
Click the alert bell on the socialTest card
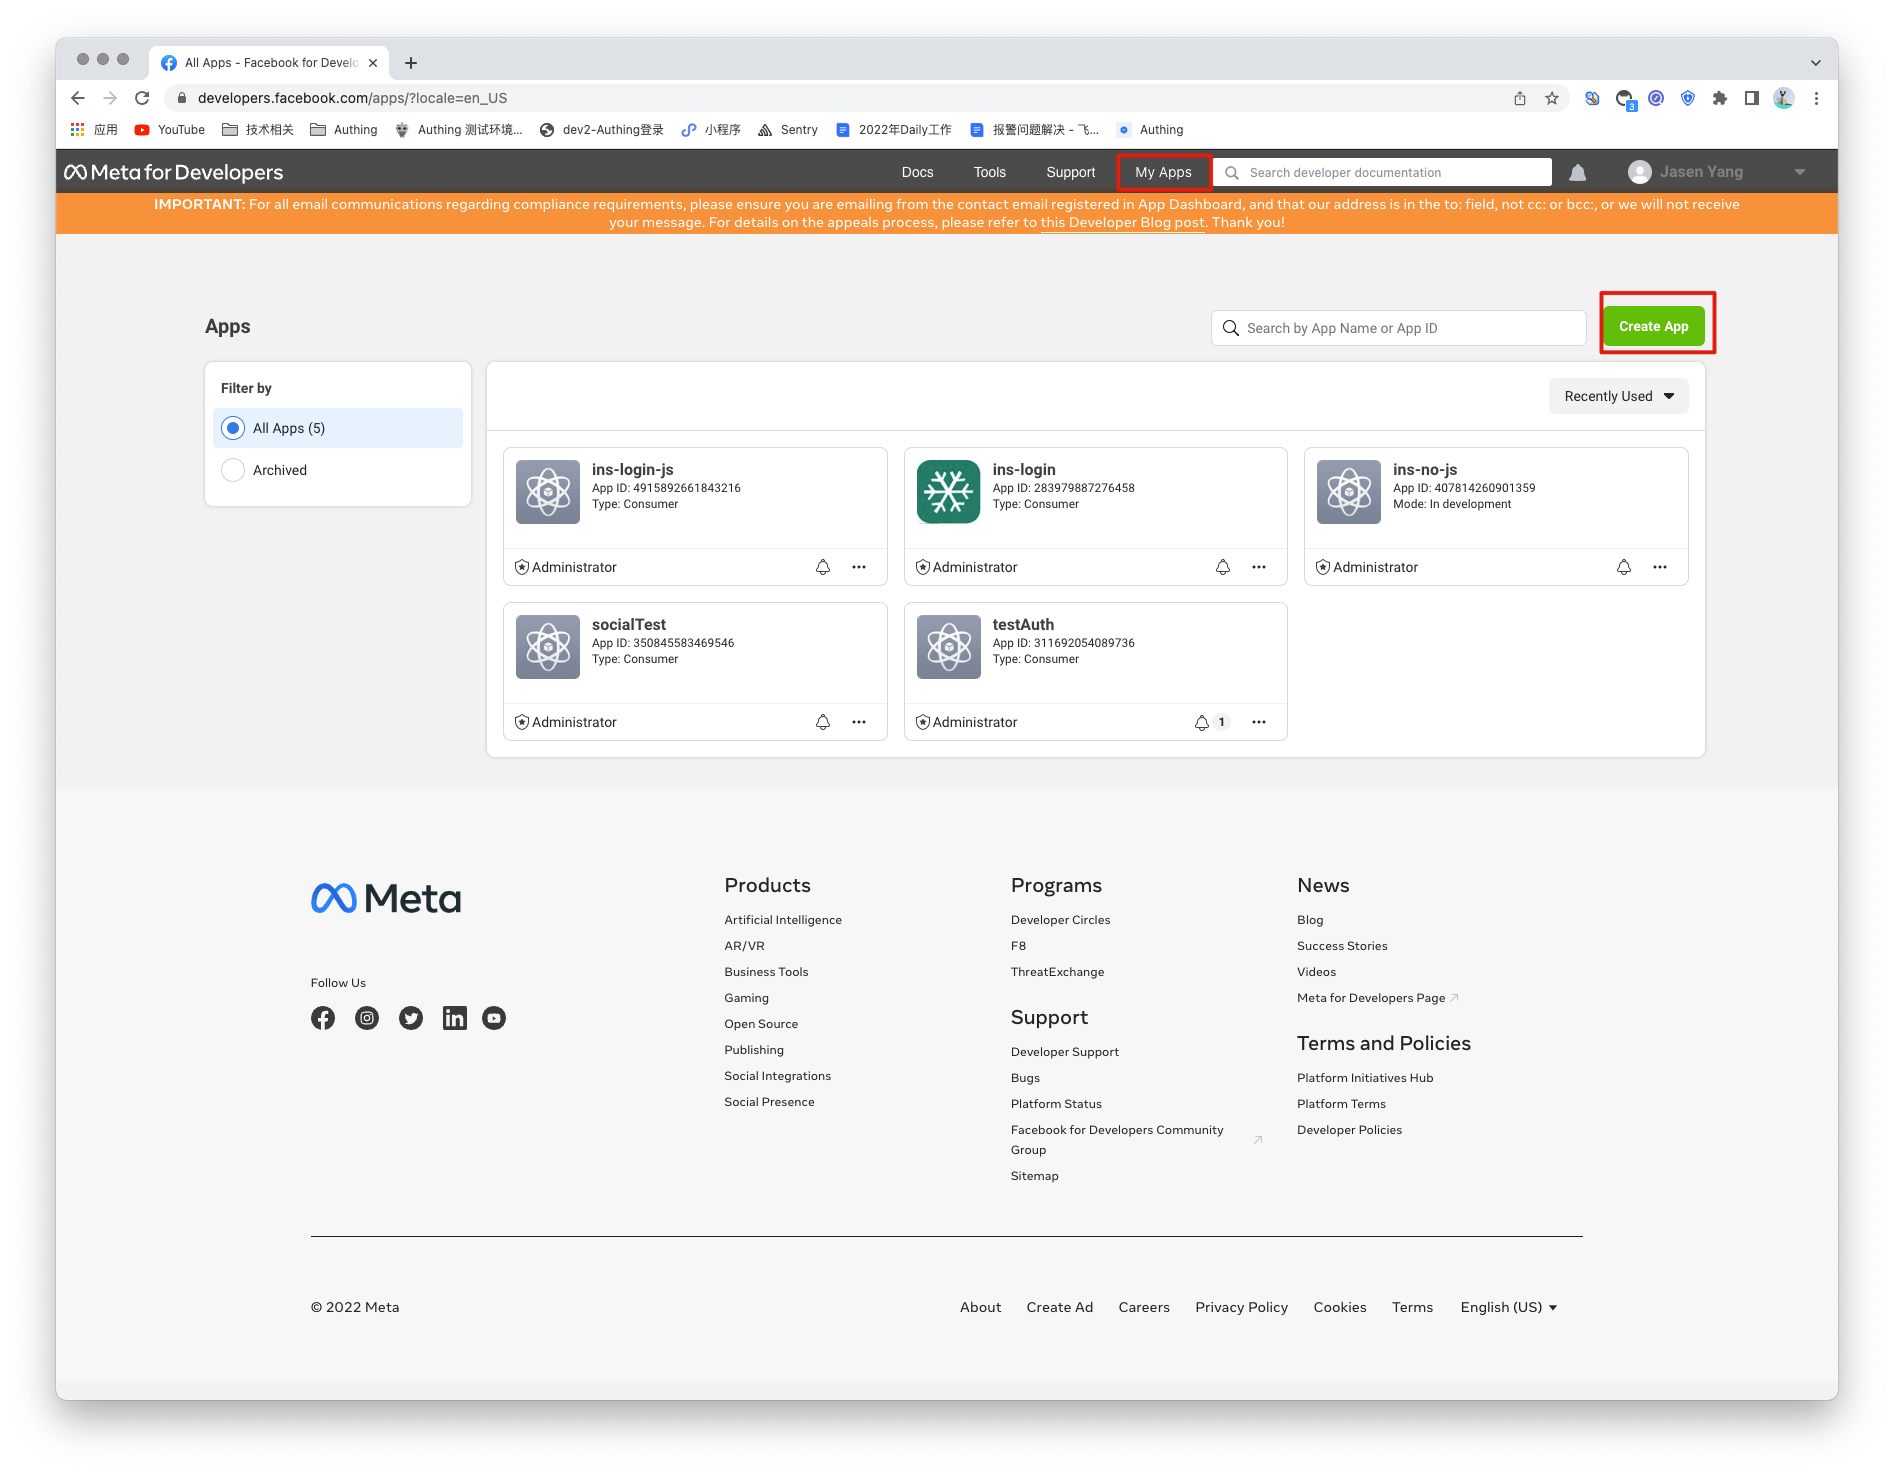tap(822, 722)
